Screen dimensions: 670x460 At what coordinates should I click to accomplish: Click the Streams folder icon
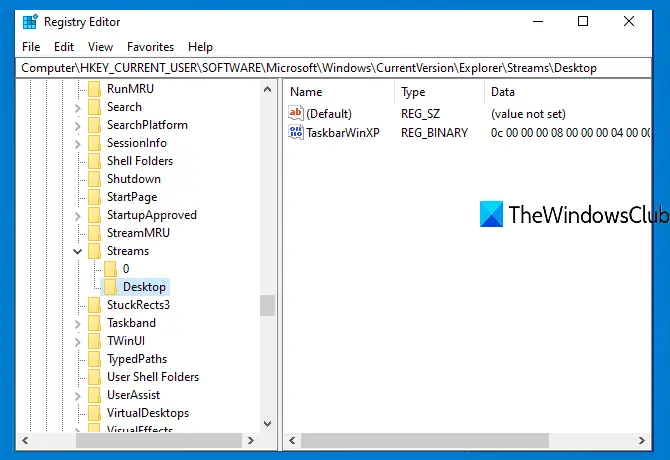point(94,251)
